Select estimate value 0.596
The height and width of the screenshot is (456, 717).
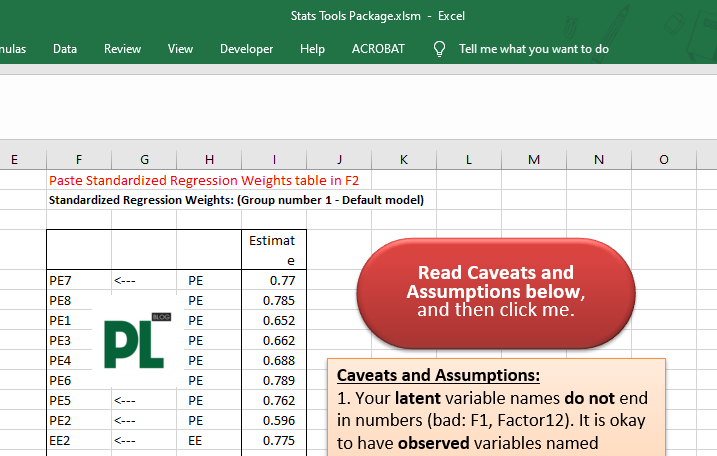pos(274,420)
